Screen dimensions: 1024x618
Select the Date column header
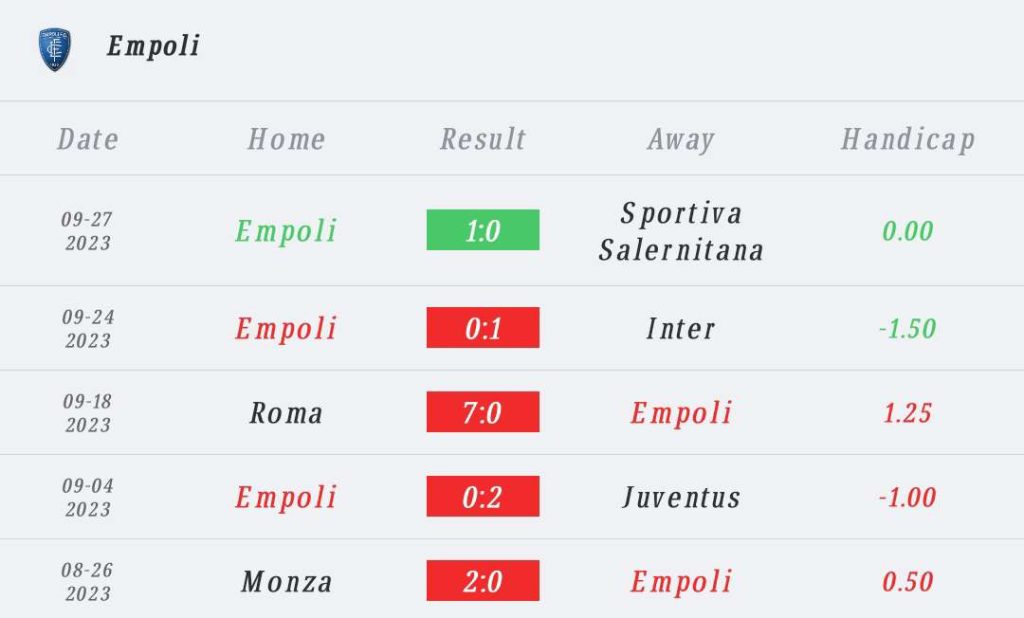88,139
